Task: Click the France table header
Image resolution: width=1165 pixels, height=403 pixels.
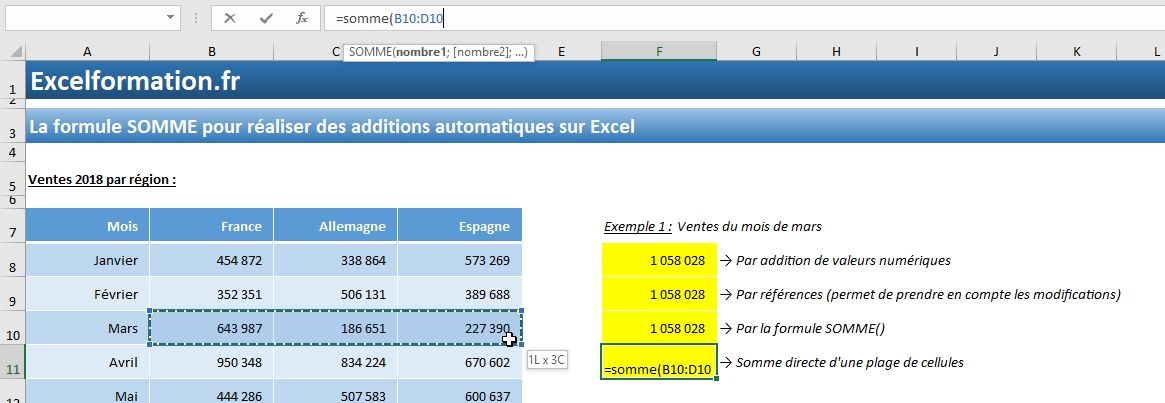Action: (212, 225)
